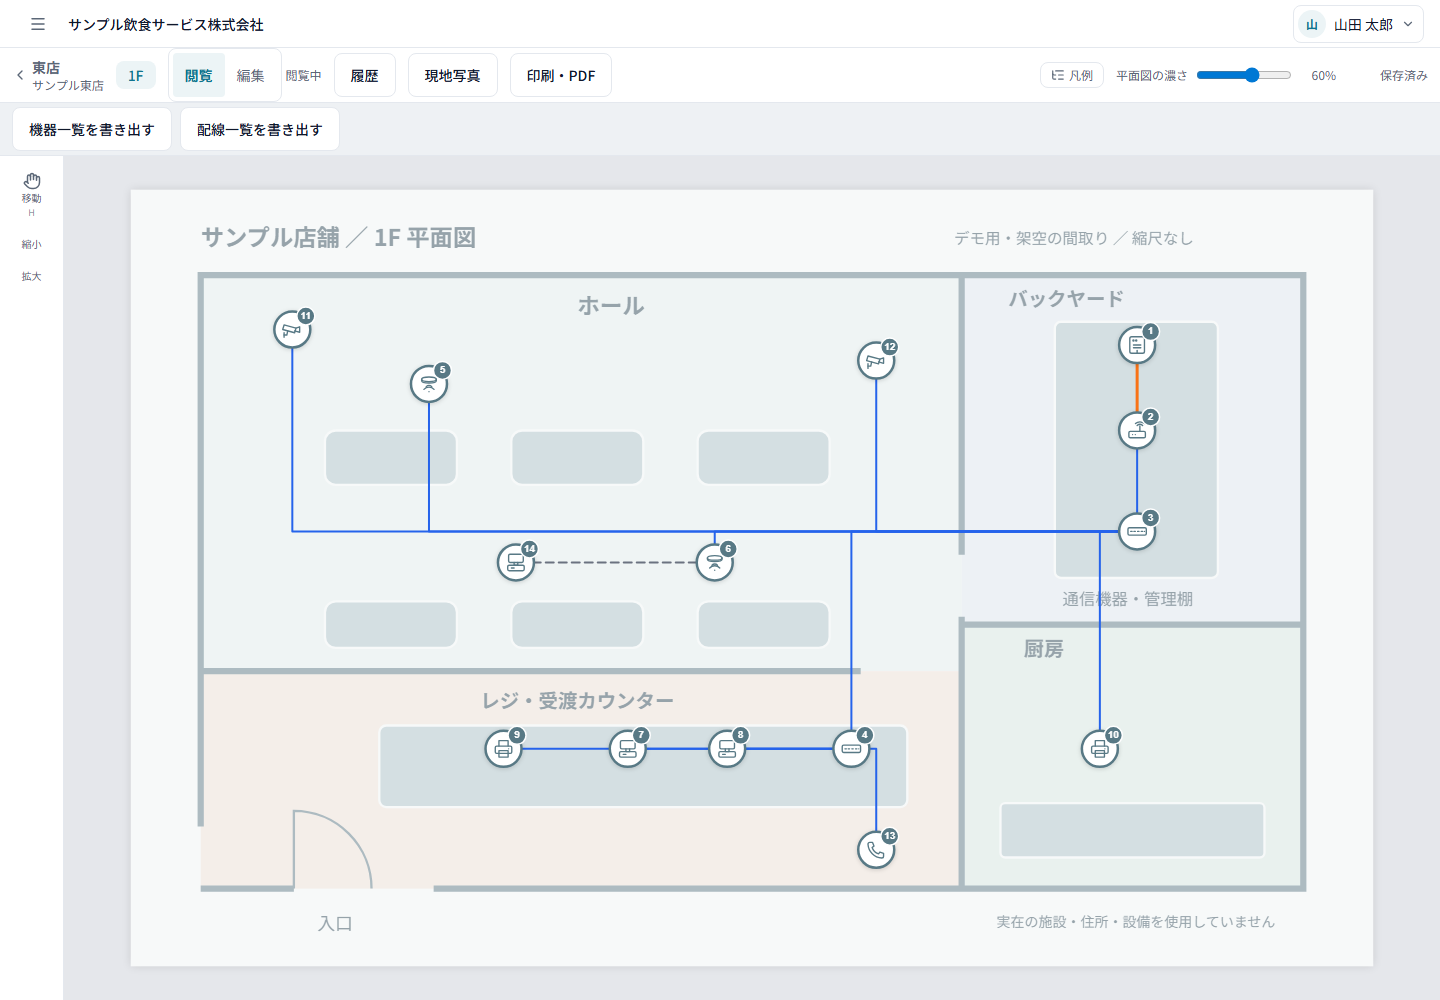Switch to 閲覧 mode
The height and width of the screenshot is (1000, 1440).
click(x=199, y=75)
